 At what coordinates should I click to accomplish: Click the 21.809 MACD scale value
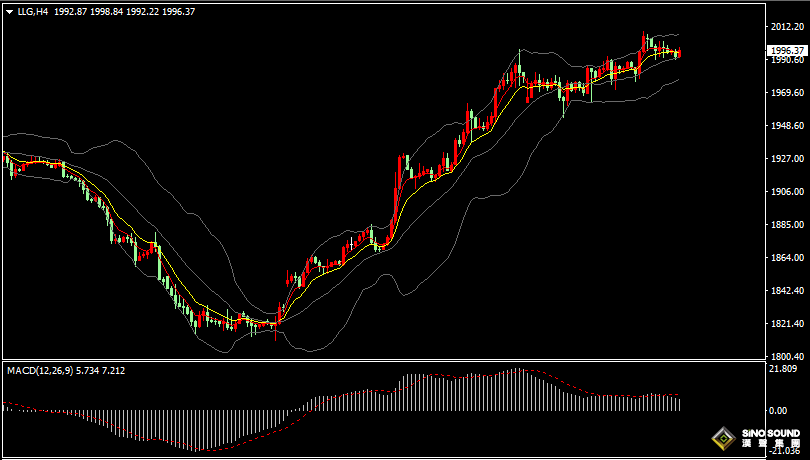point(783,369)
